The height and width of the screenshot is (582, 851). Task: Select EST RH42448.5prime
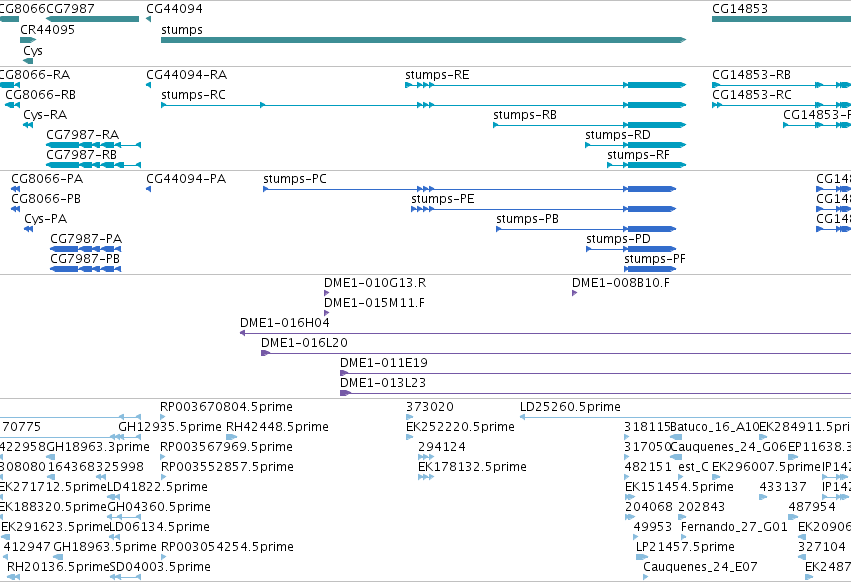coord(231,437)
